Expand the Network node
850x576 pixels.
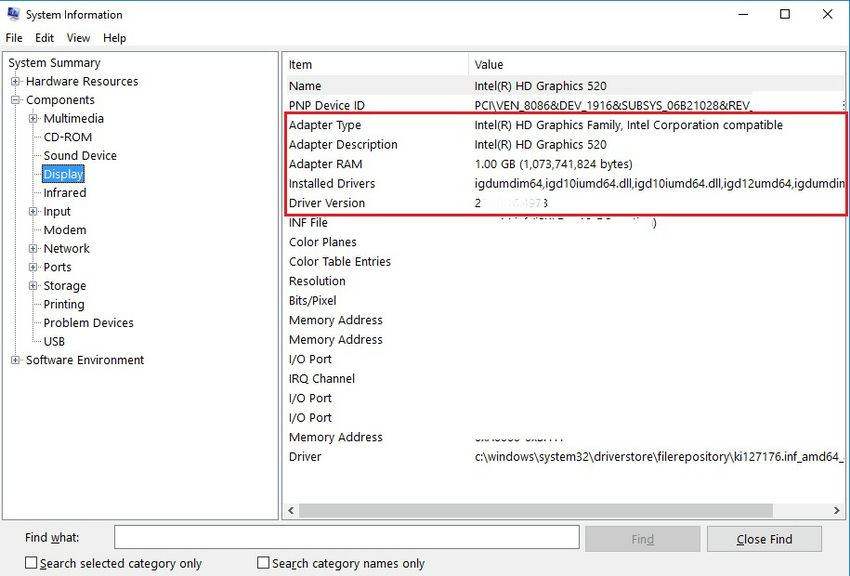click(x=32, y=248)
